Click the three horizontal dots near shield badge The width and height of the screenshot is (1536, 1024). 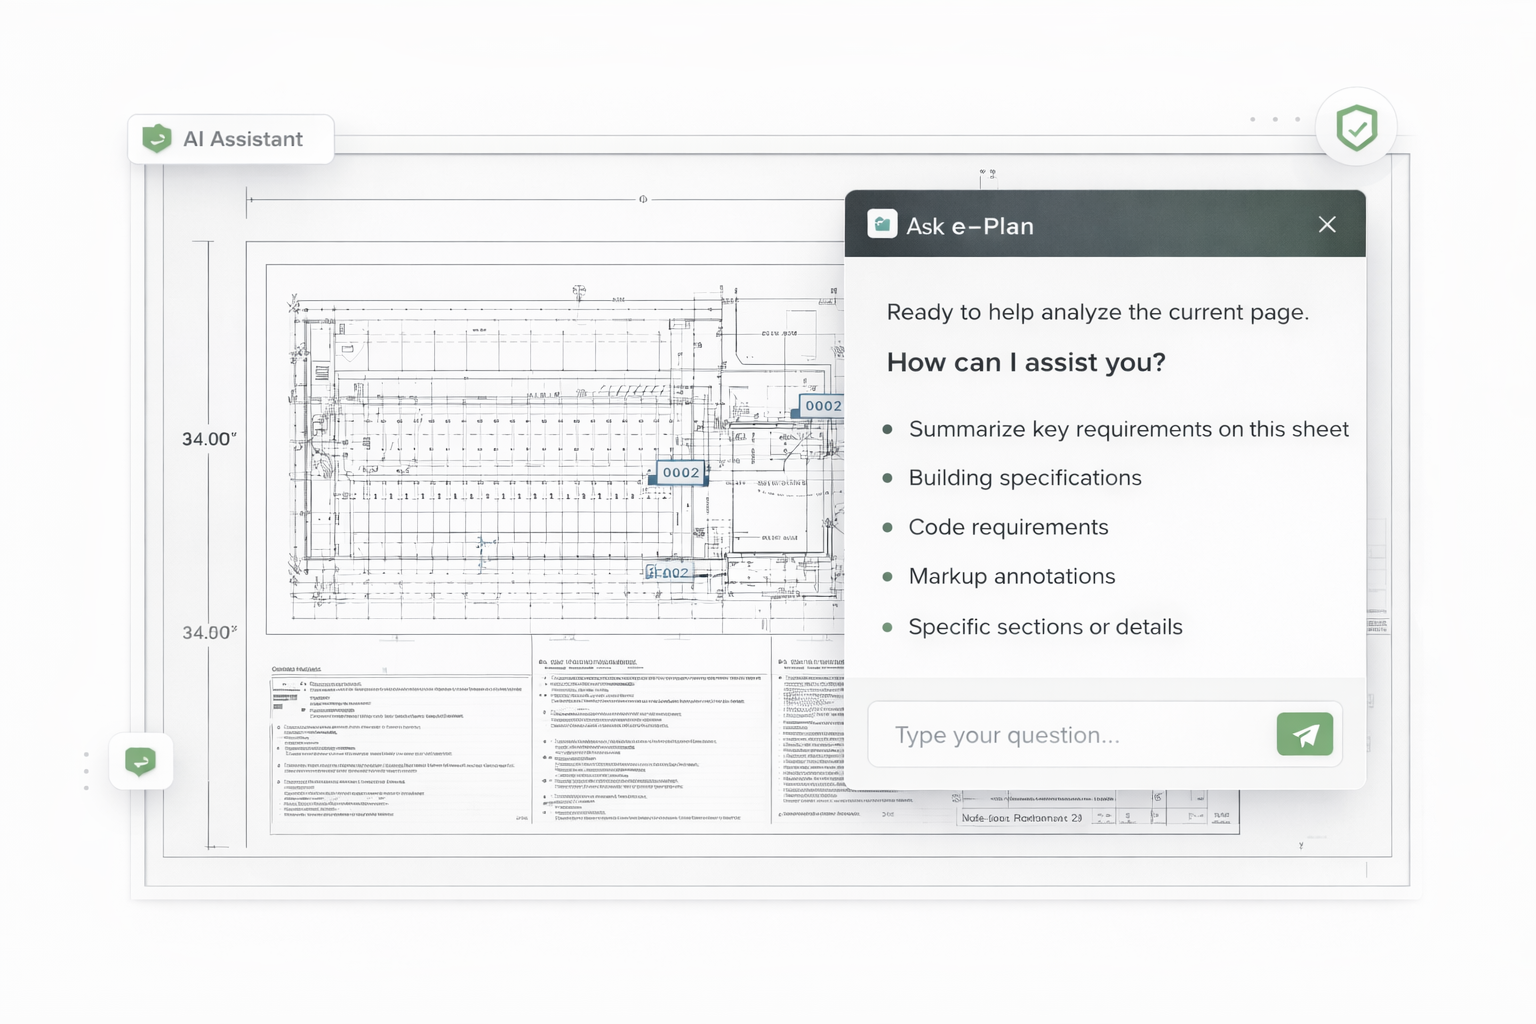[1275, 120]
